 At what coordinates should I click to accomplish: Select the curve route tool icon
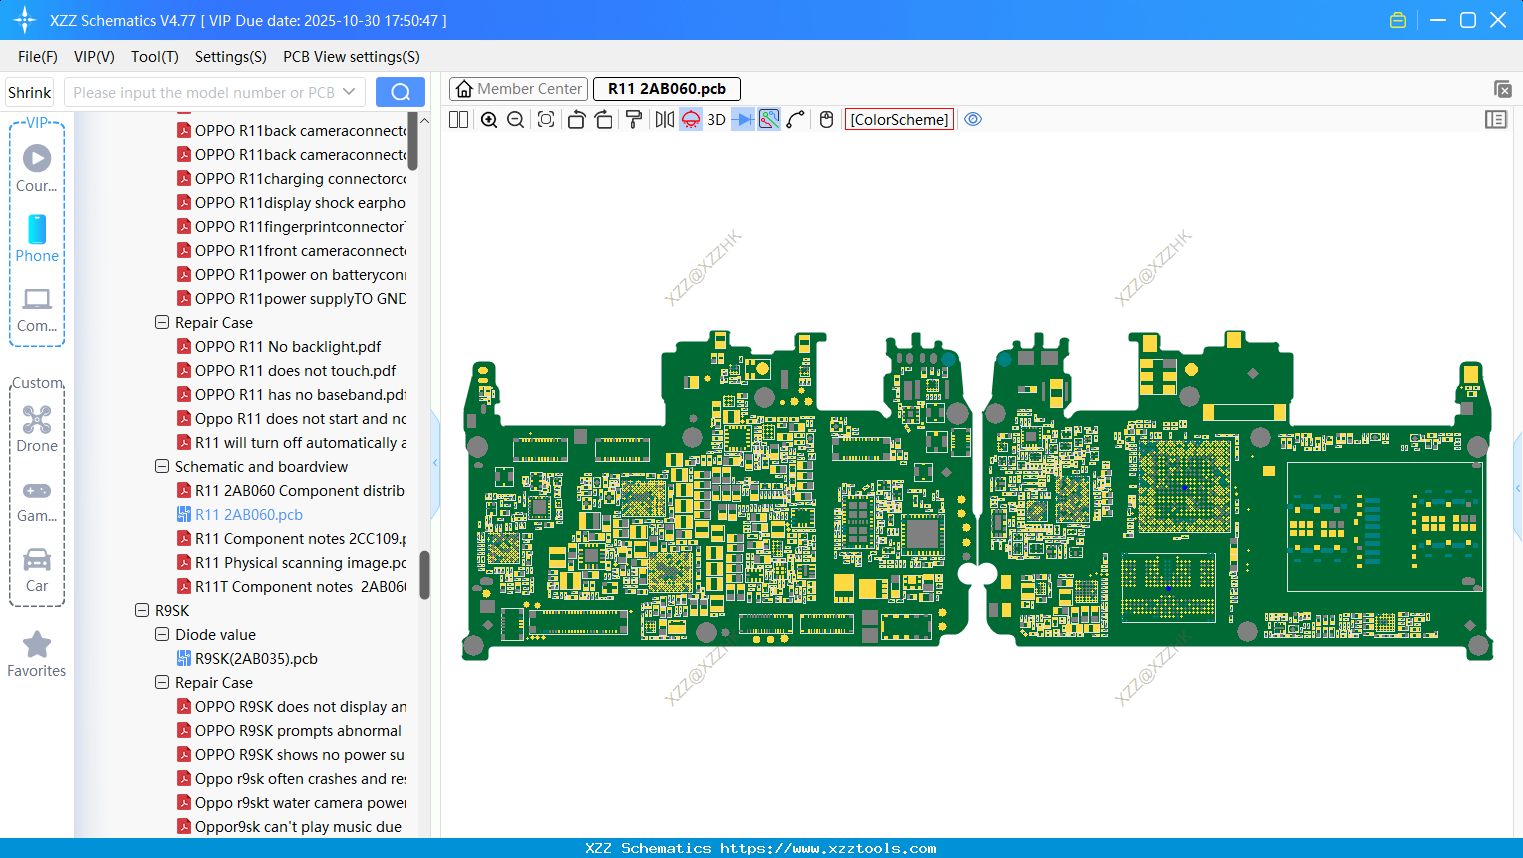pyautogui.click(x=796, y=120)
